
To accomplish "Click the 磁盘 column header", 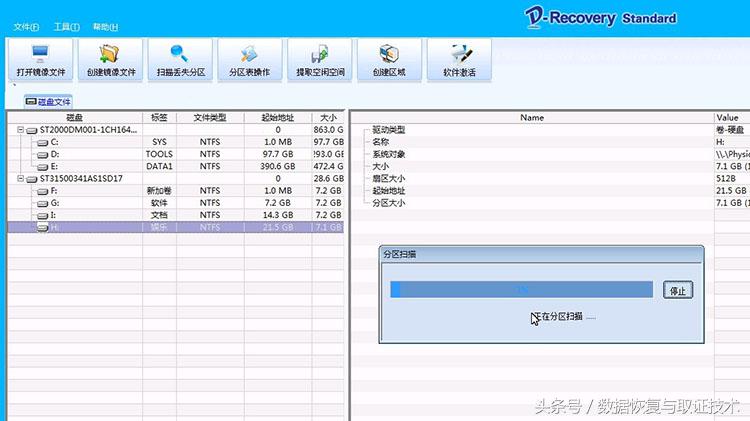I will point(75,117).
